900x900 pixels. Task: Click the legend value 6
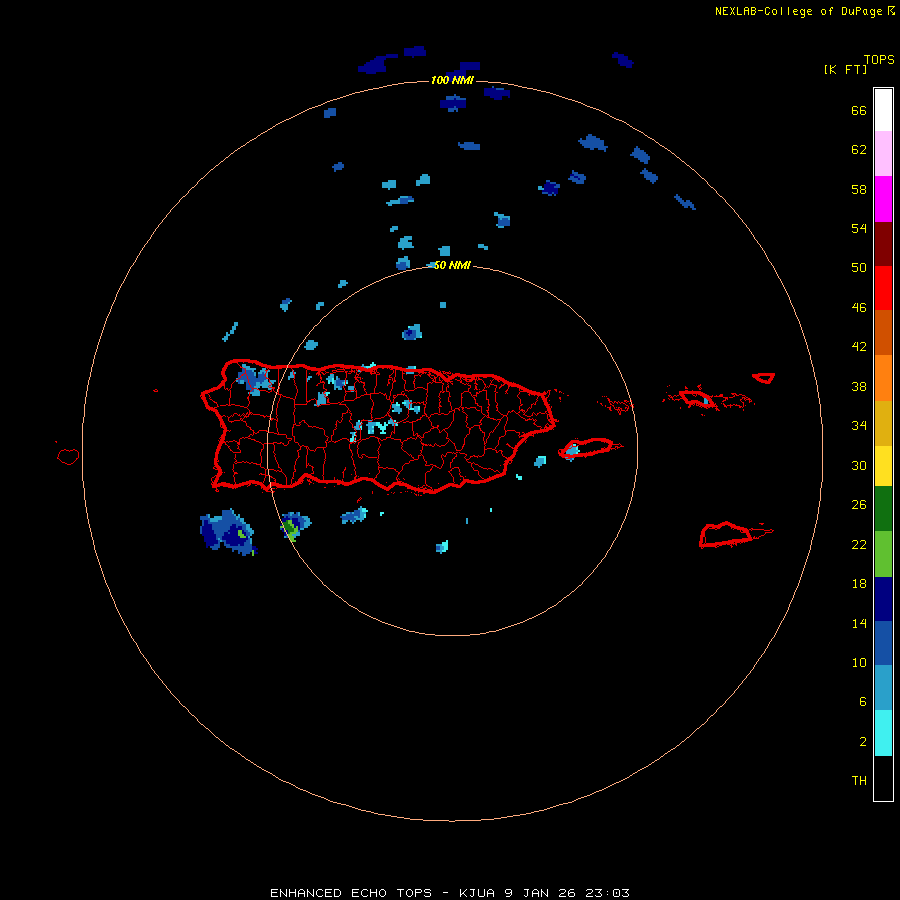(x=863, y=702)
